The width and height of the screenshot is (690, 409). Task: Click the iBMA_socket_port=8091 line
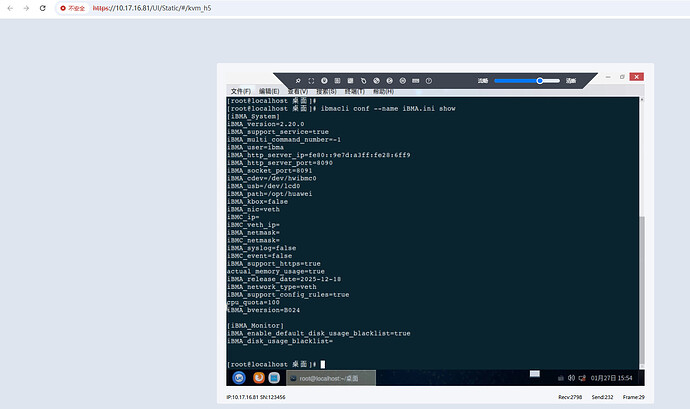tap(270, 171)
